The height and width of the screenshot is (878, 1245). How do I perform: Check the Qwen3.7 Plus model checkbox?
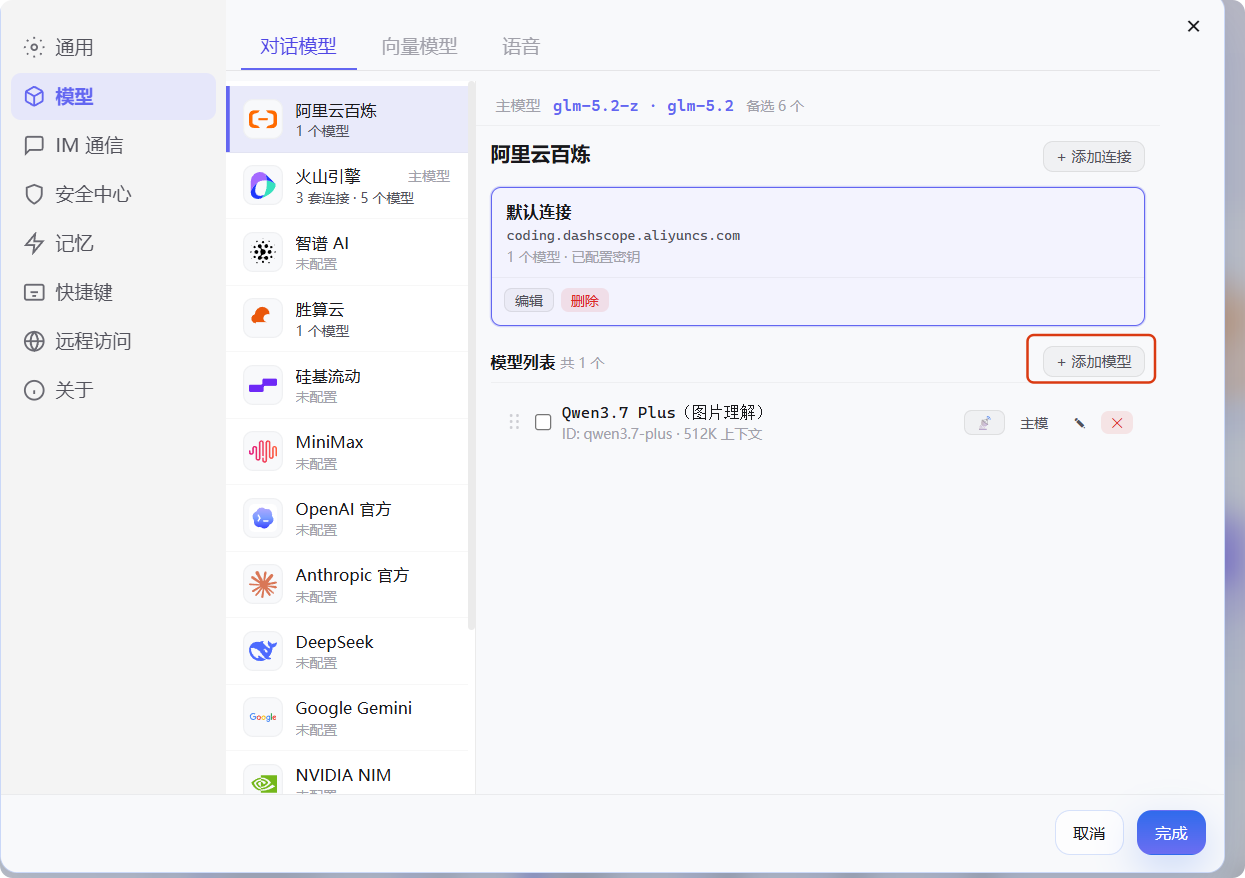coord(543,422)
